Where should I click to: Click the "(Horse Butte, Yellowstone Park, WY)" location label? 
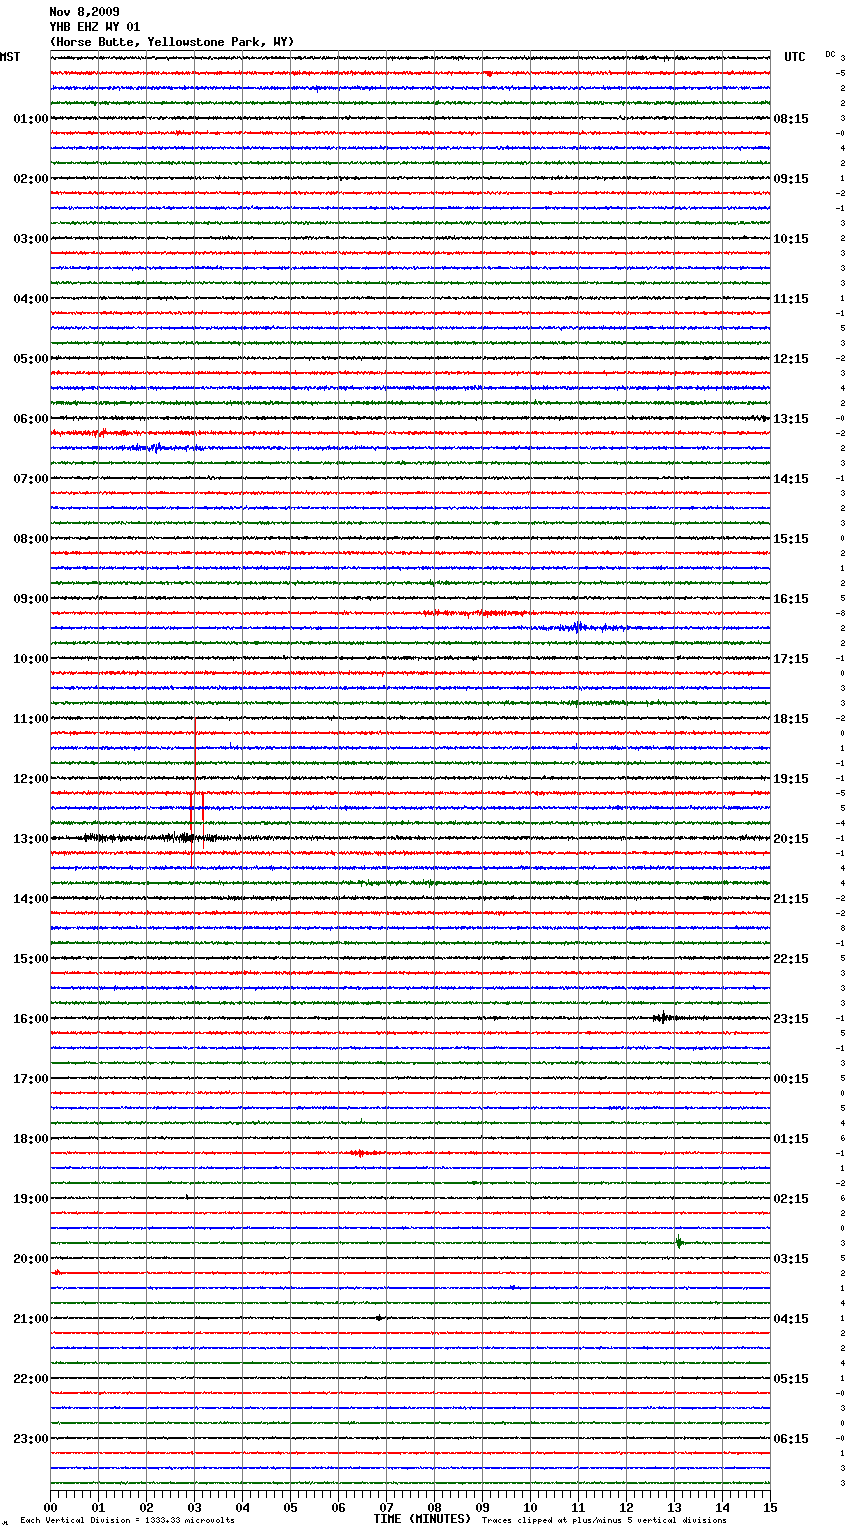coord(172,42)
